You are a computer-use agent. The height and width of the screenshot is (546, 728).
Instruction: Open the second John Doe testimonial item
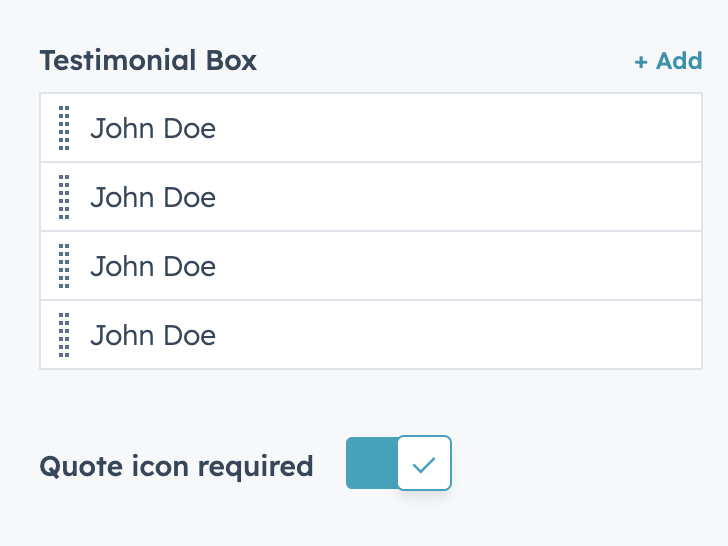153,197
